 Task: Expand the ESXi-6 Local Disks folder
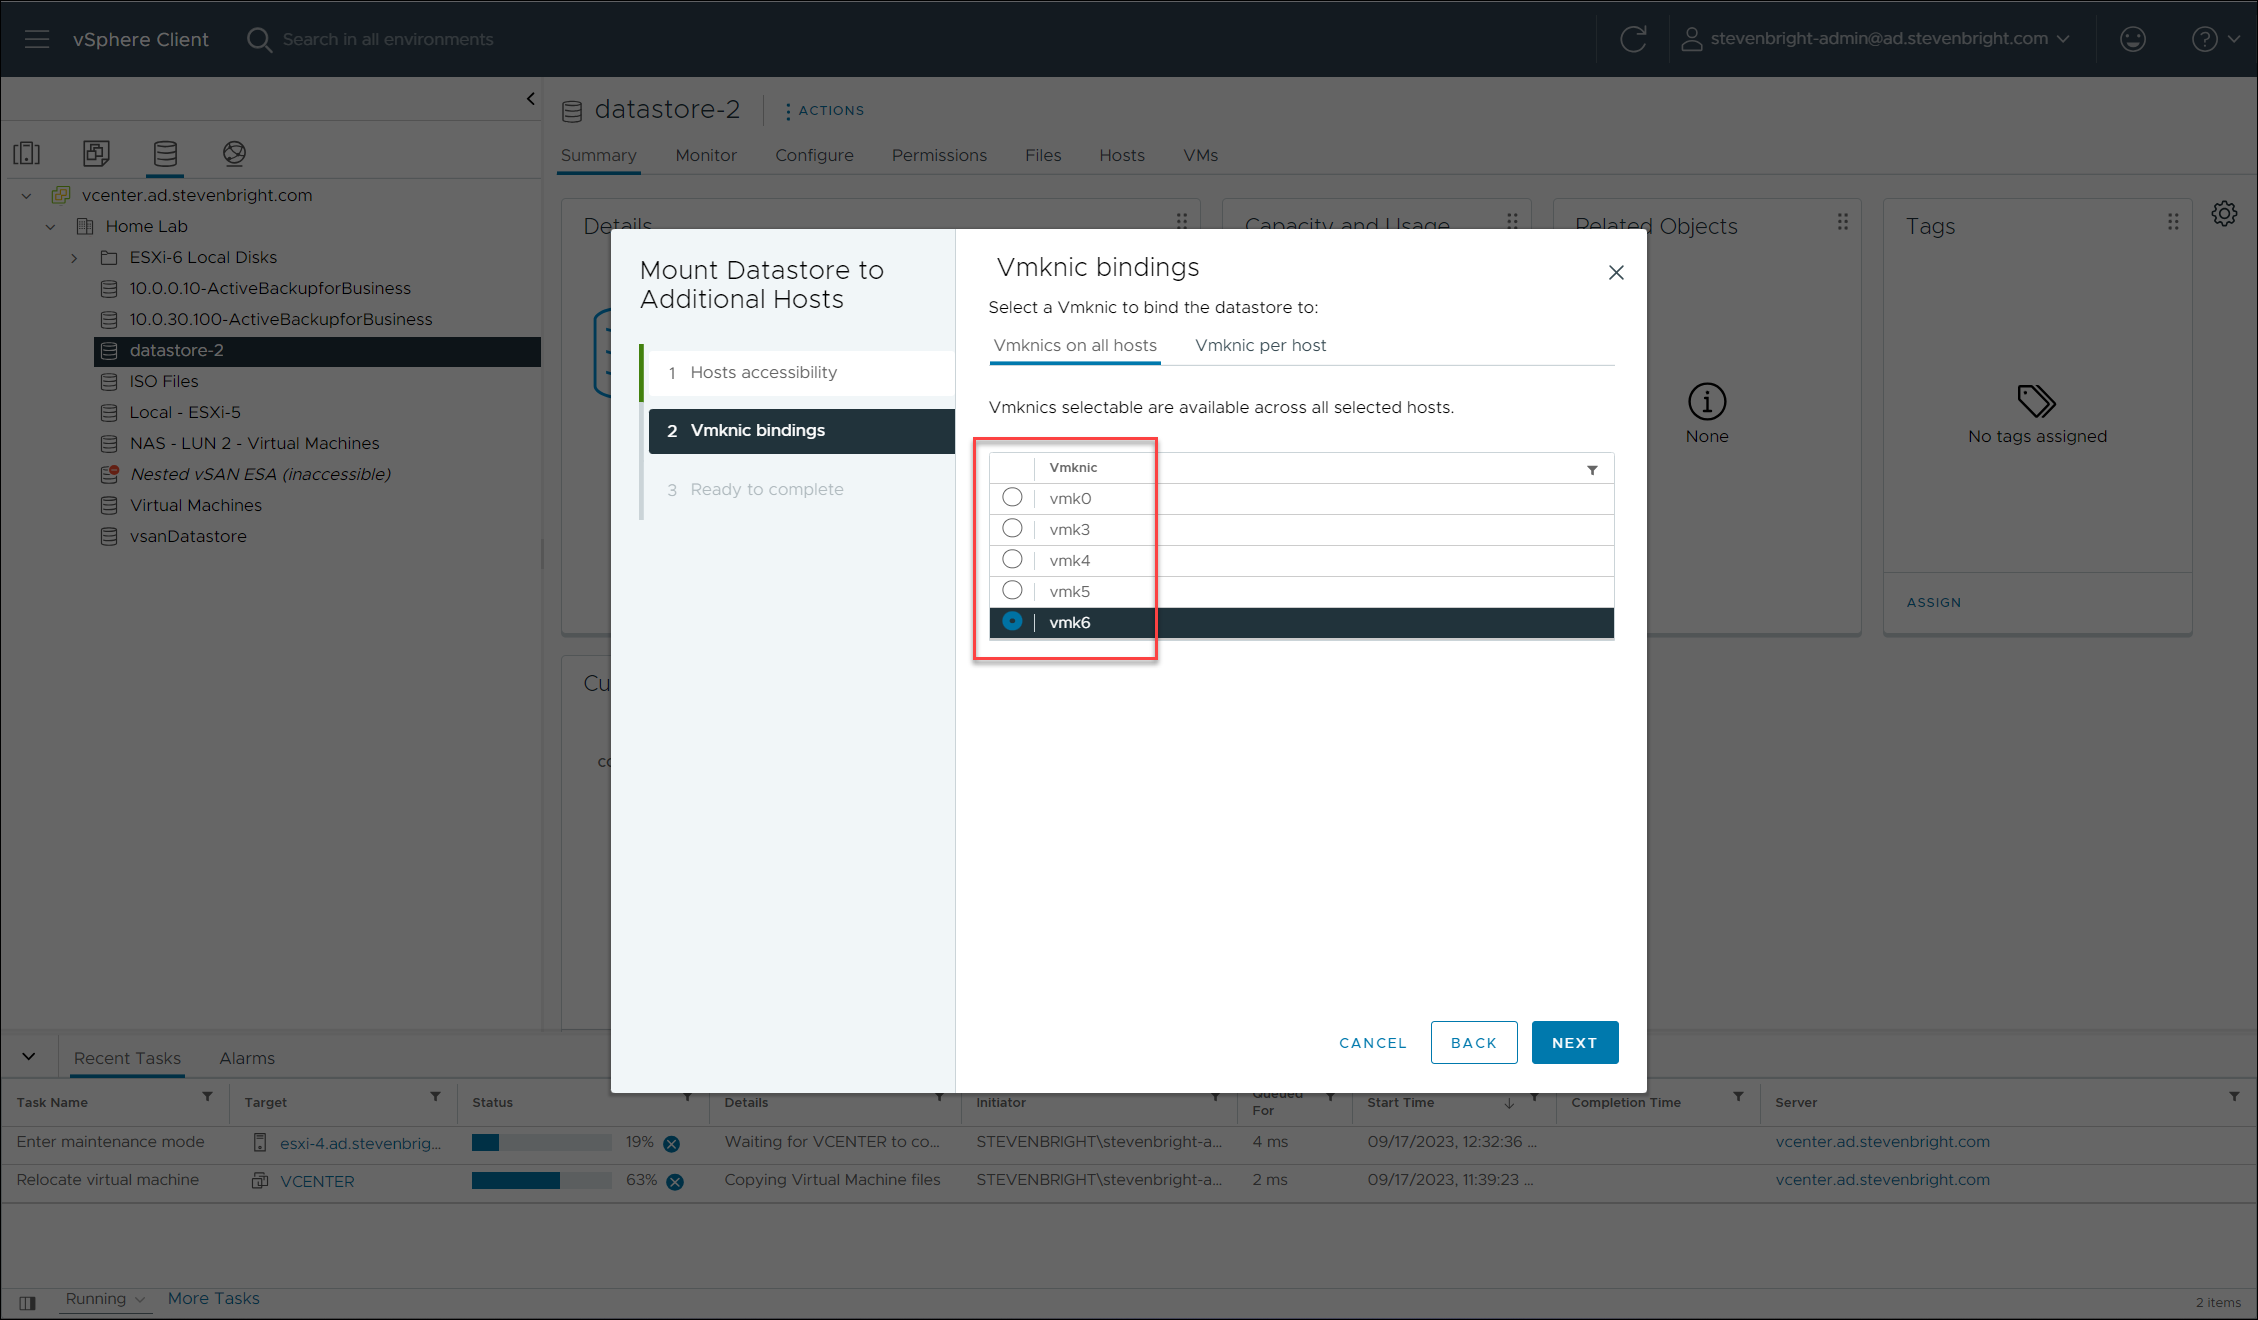tap(74, 258)
